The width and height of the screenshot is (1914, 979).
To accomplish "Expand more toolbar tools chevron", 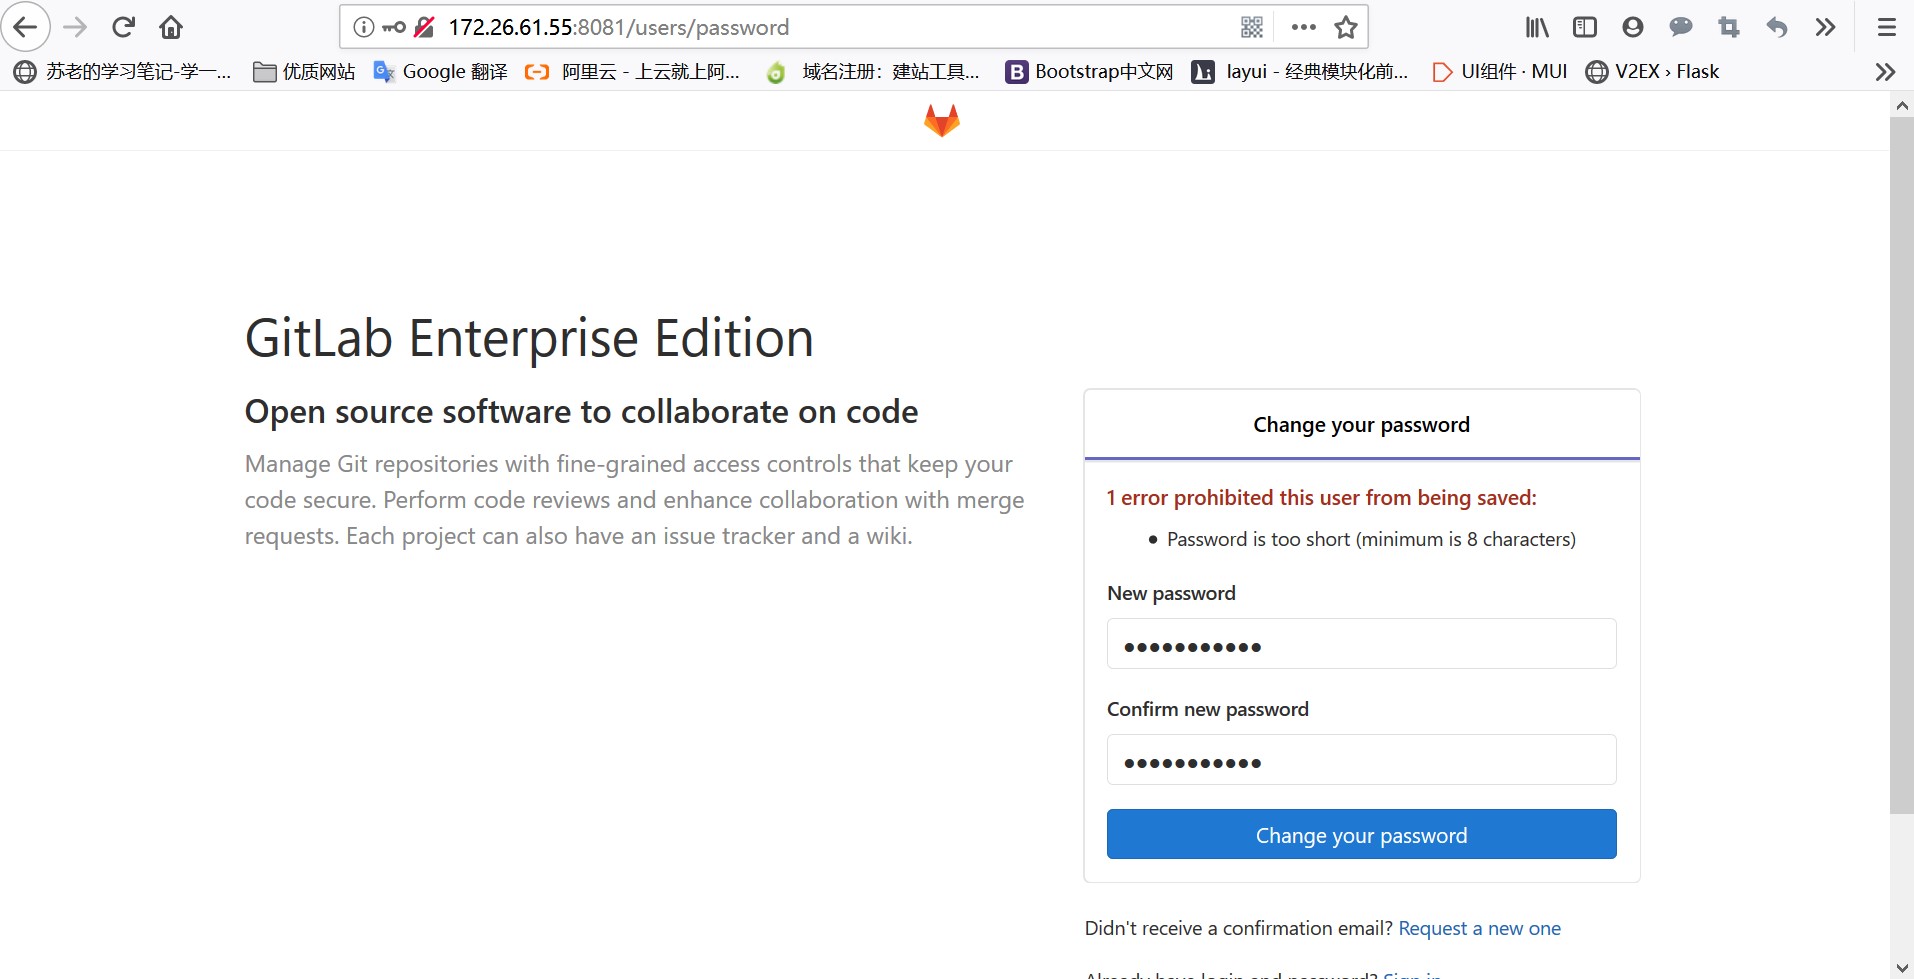I will (x=1825, y=27).
